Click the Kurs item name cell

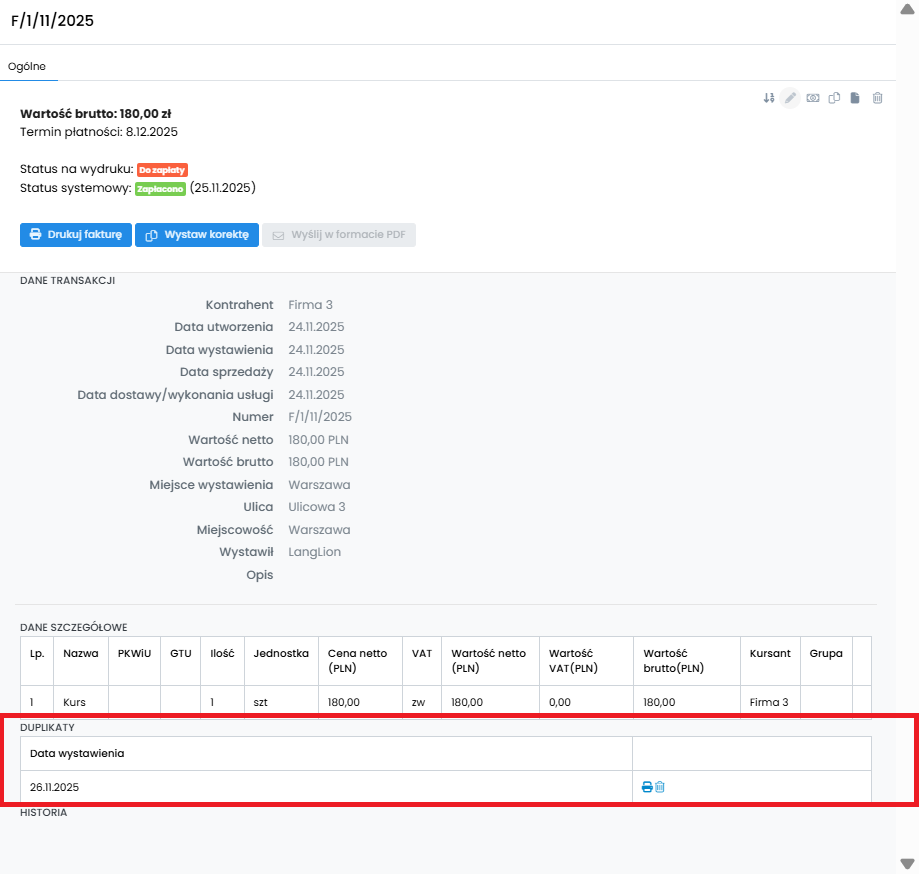click(74, 702)
